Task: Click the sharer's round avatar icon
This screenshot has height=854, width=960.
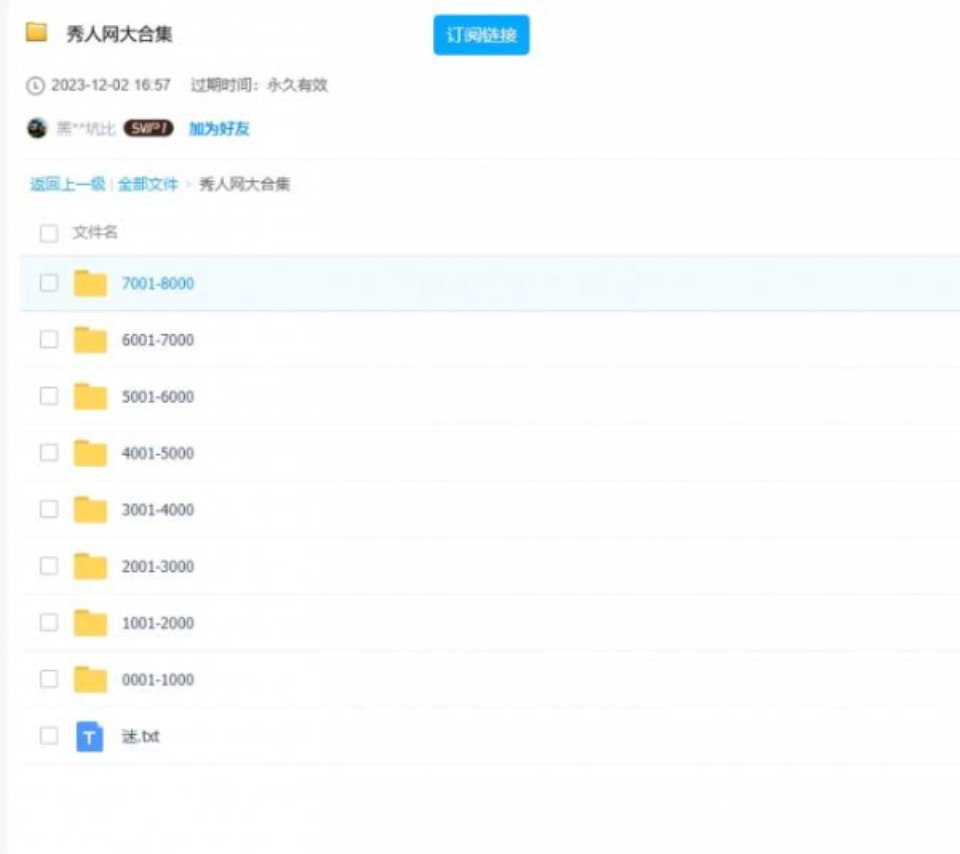Action: click(37, 129)
